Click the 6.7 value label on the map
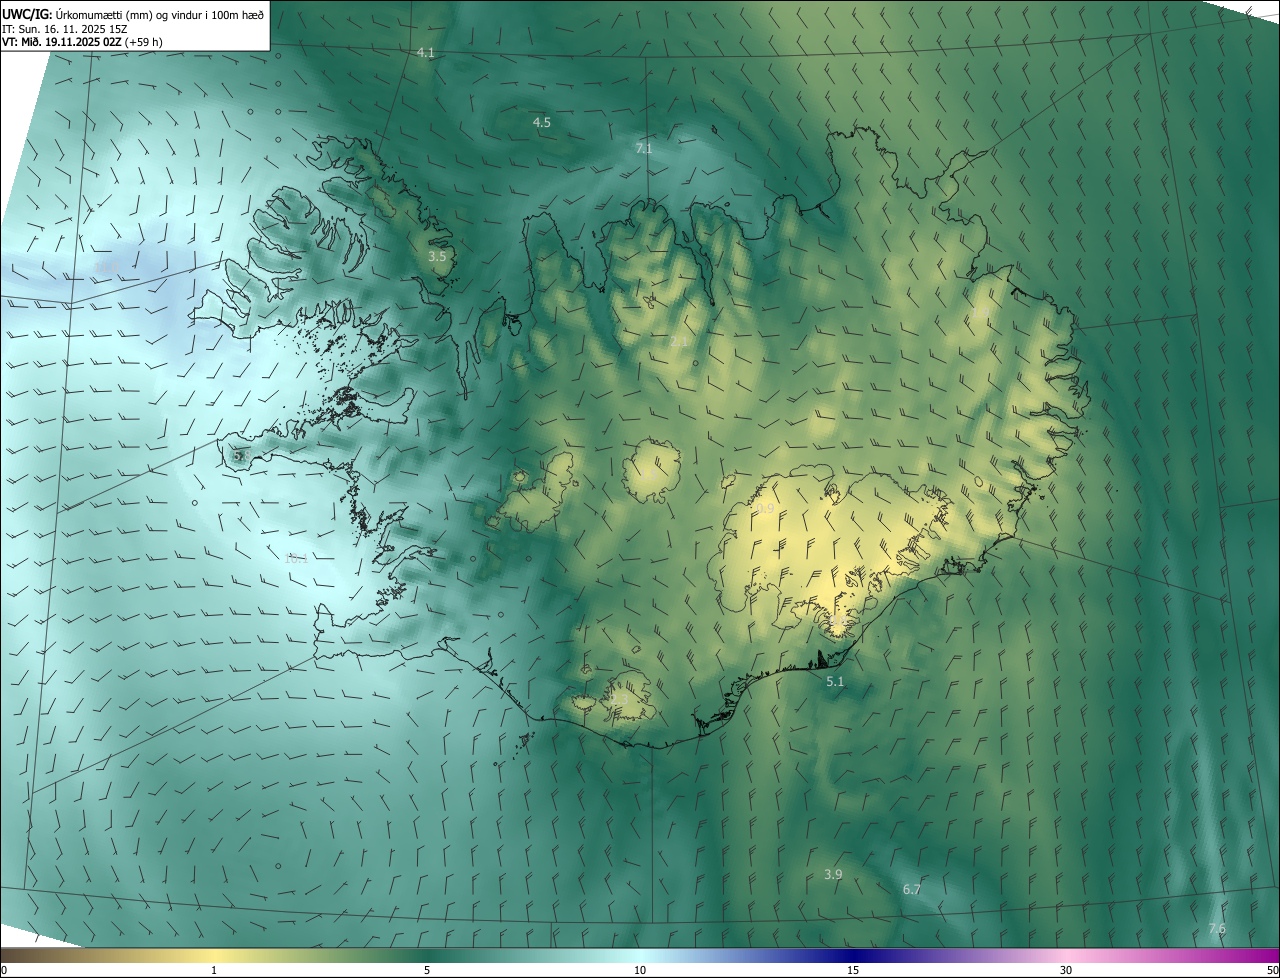The height and width of the screenshot is (978, 1280). click(x=911, y=889)
